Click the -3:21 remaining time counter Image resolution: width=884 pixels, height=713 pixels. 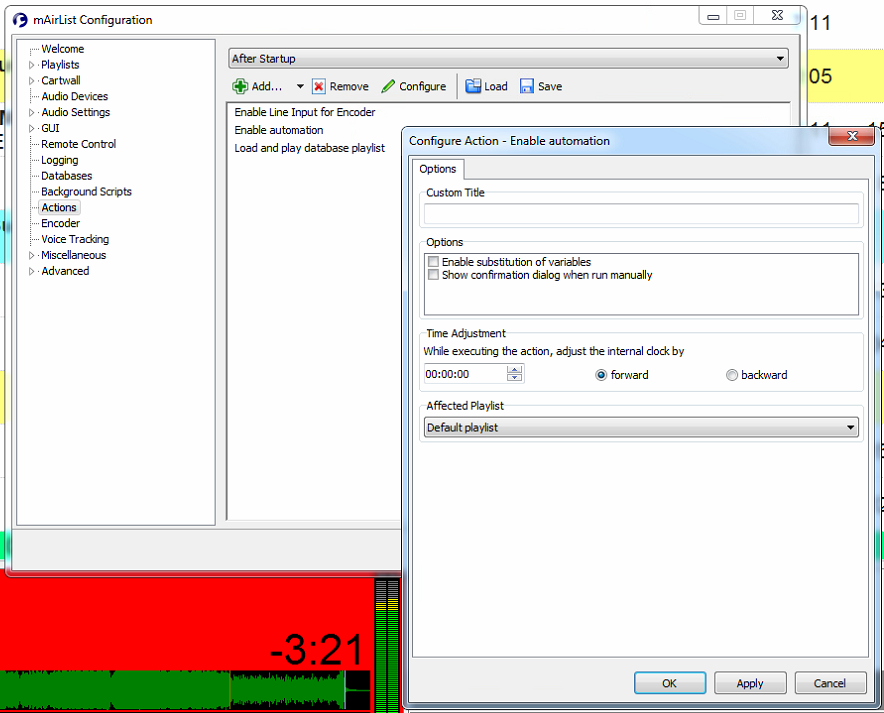316,650
